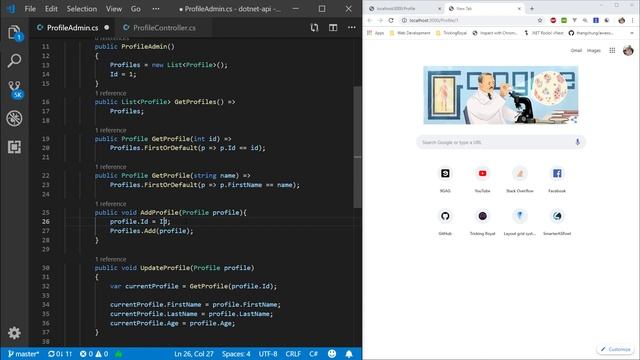Open the Go menu
Screen dimensions: 640x360
point(136,9)
